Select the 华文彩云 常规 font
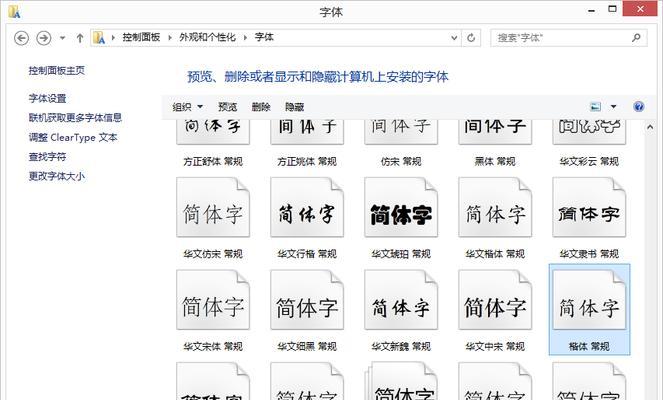Viewport: 663px width, 400px height. pos(589,144)
